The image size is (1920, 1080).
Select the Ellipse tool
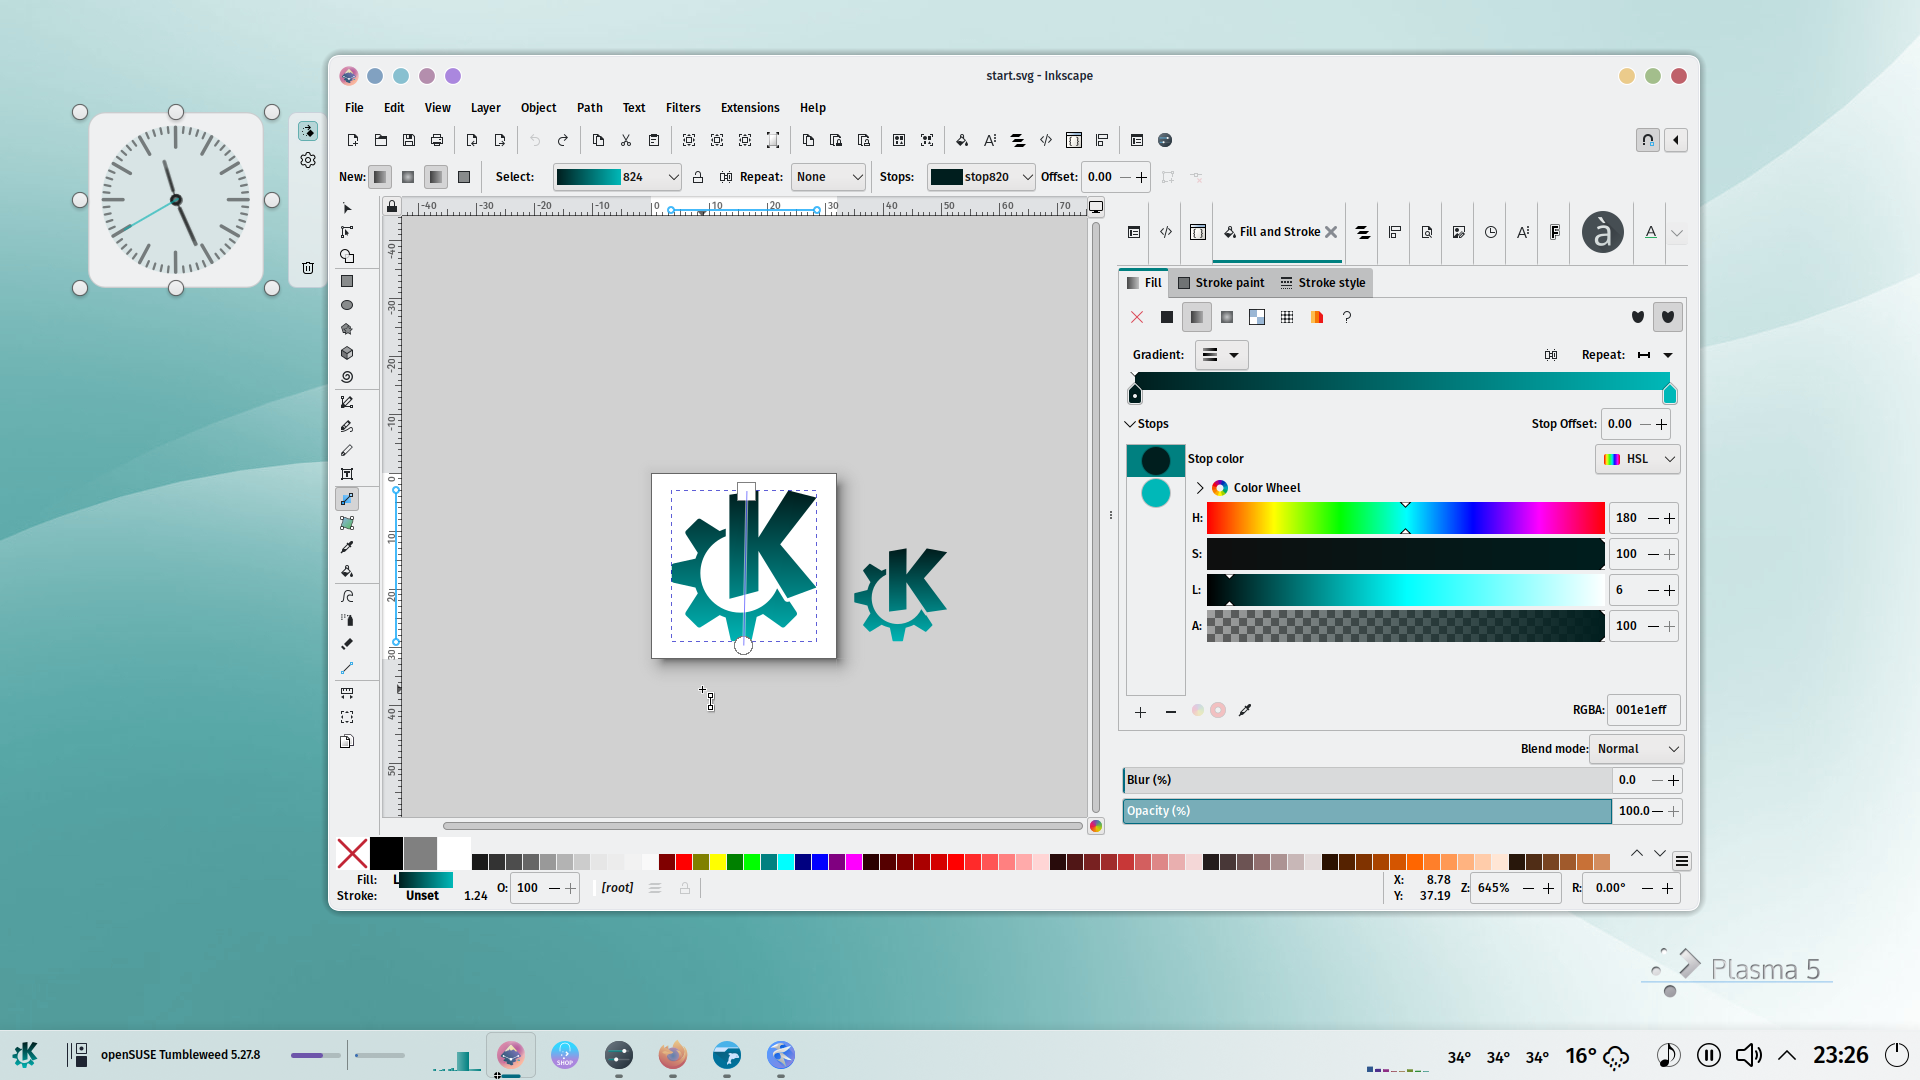click(347, 305)
